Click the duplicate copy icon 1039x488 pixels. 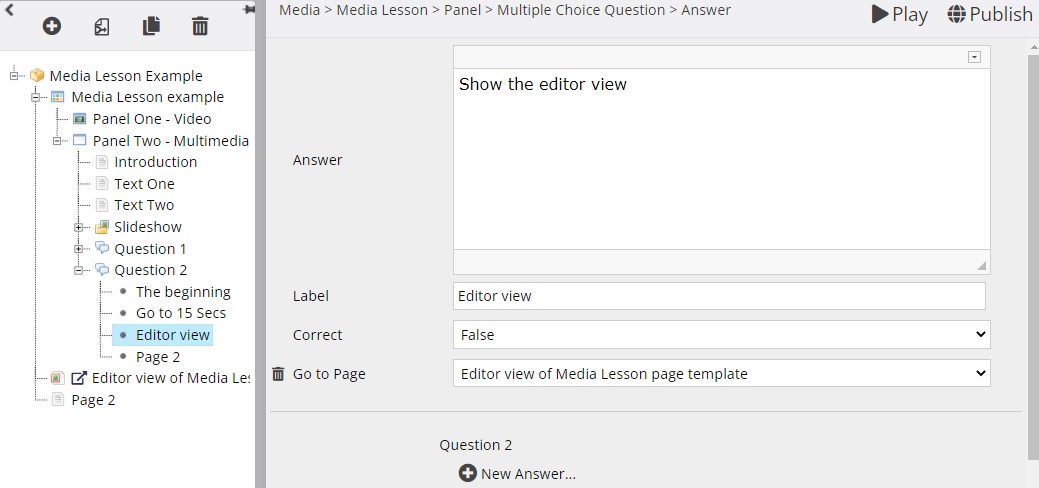[x=151, y=26]
